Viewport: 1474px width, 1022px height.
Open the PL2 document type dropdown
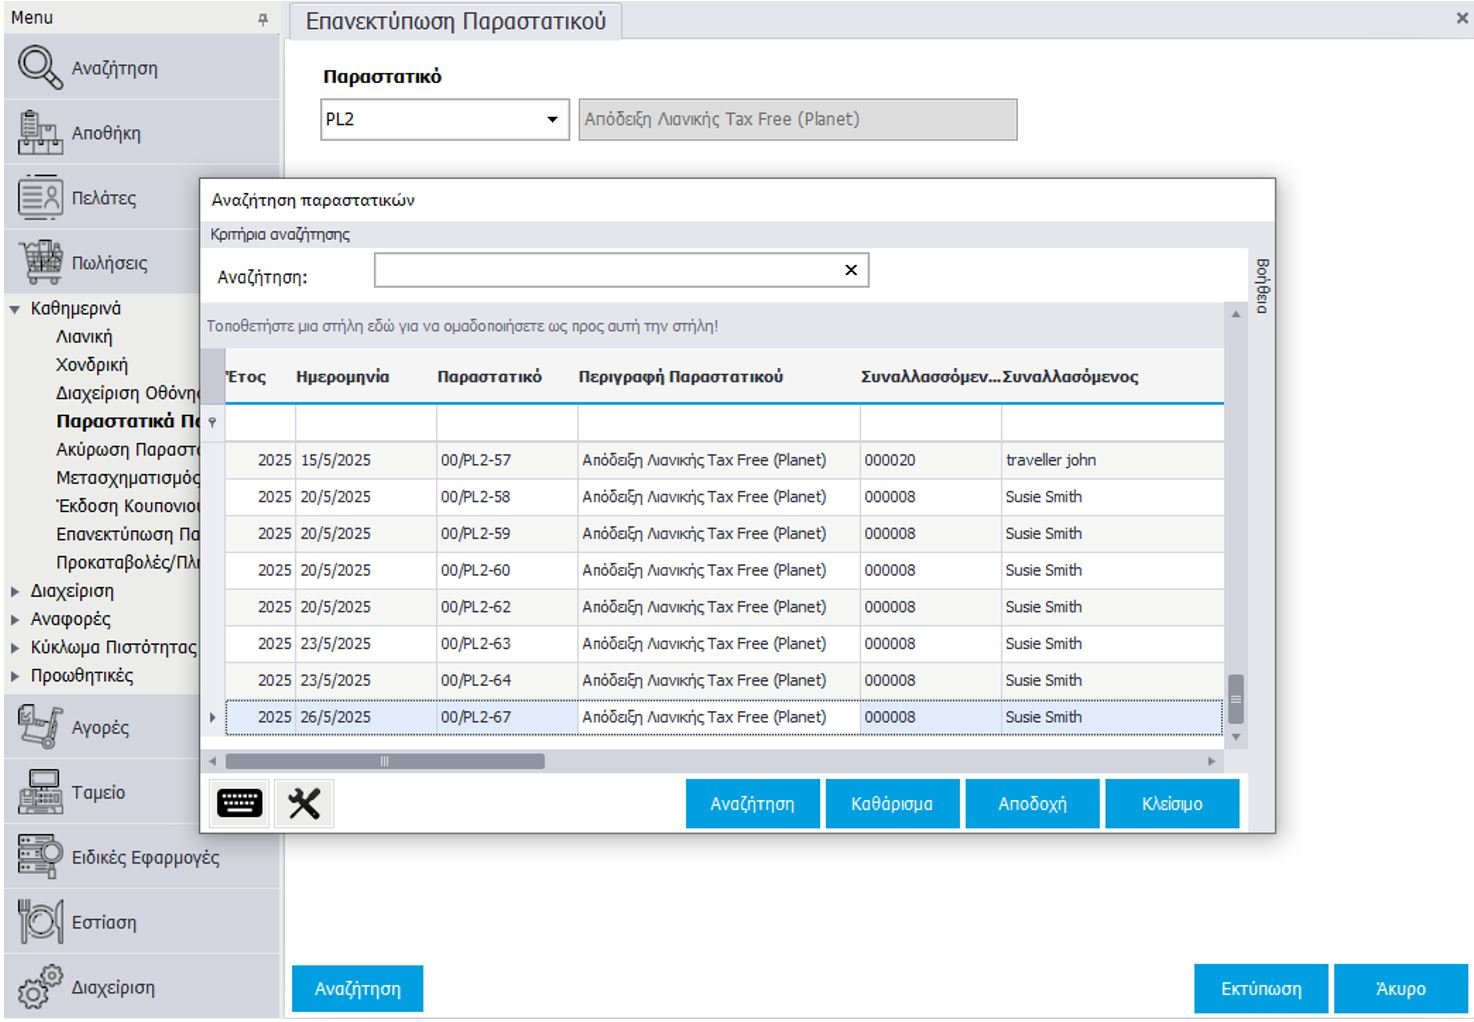pos(552,120)
